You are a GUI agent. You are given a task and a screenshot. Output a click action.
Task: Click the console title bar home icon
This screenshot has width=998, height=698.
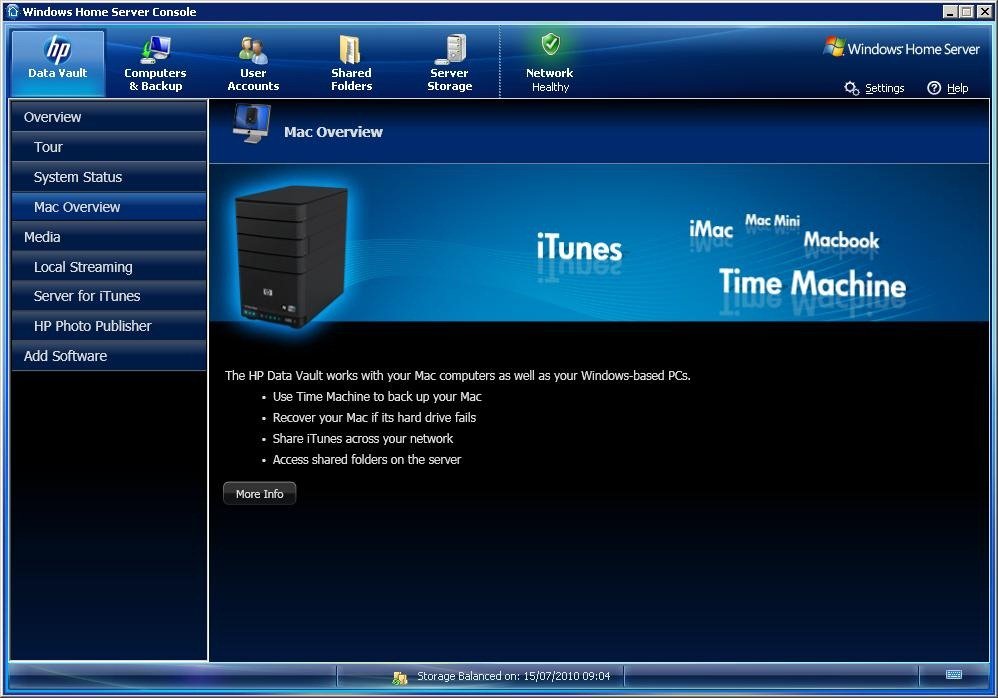pyautogui.click(x=13, y=11)
